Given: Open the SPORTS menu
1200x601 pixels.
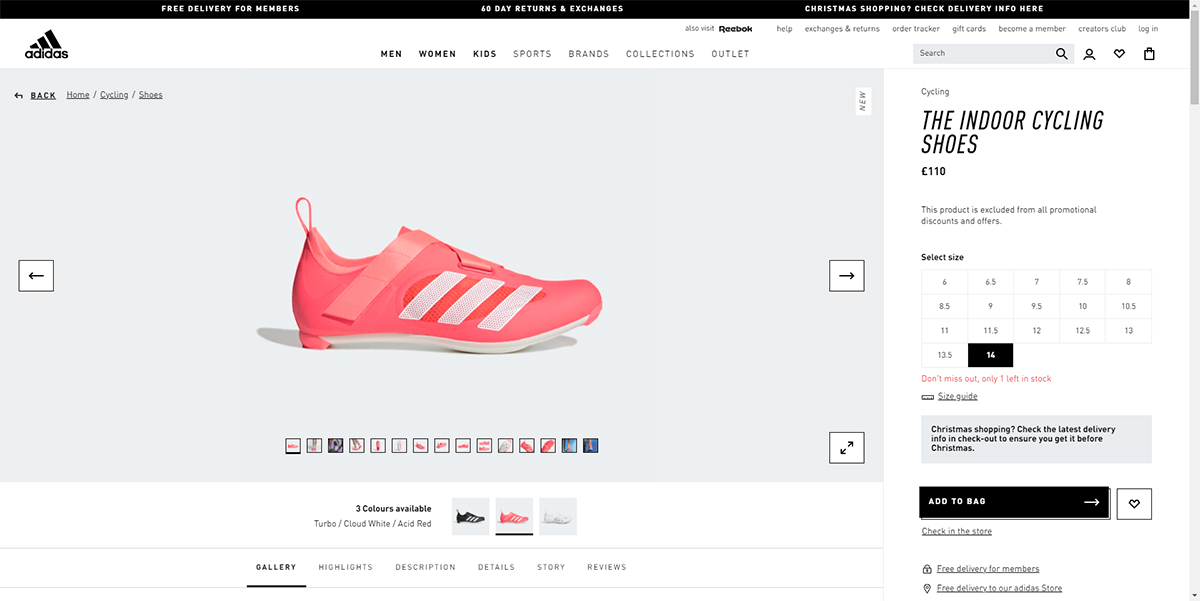Looking at the screenshot, I should coord(532,54).
